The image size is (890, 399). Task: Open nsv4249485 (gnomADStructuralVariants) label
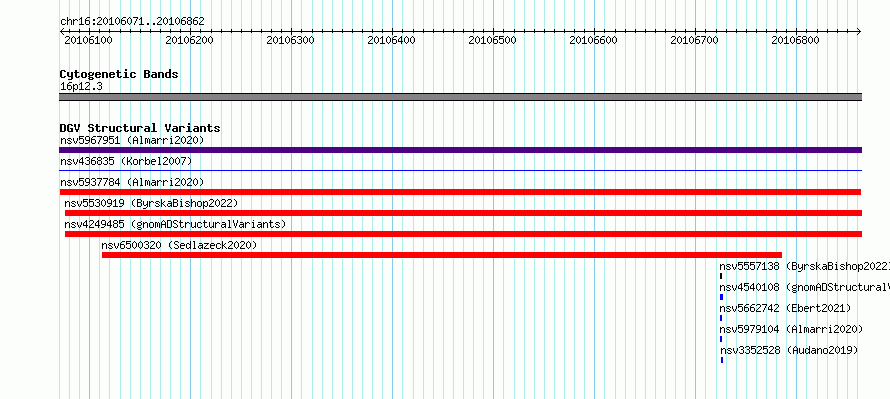pyautogui.click(x=175, y=224)
